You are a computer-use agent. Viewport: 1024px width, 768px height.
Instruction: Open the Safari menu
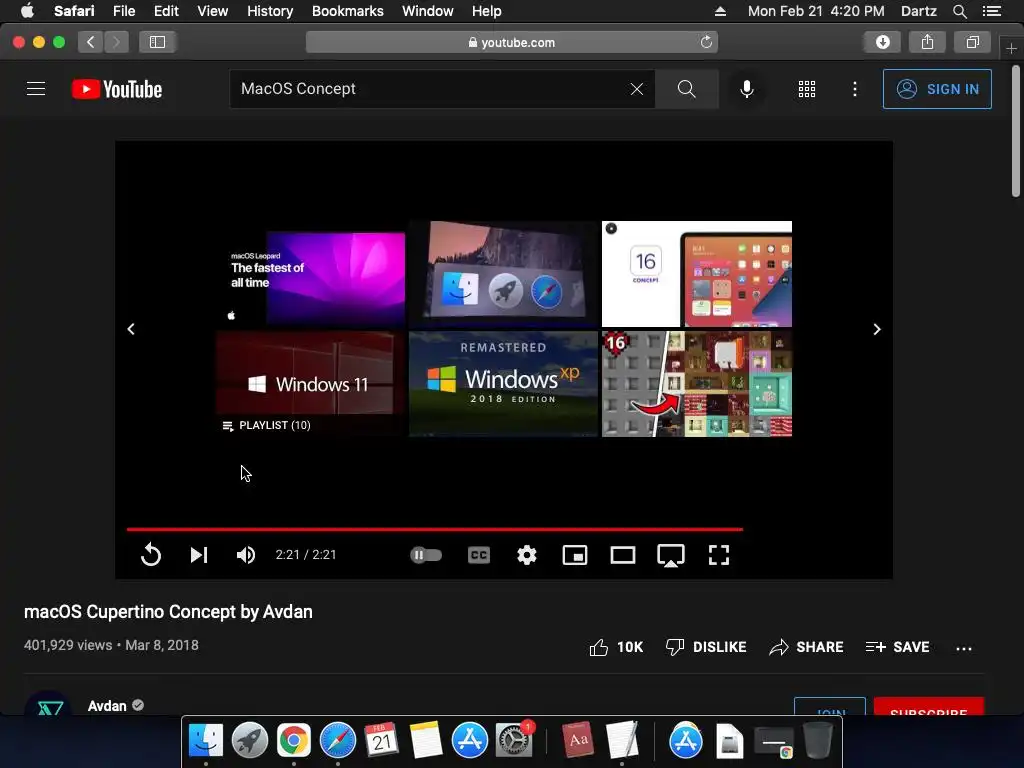pyautogui.click(x=74, y=11)
